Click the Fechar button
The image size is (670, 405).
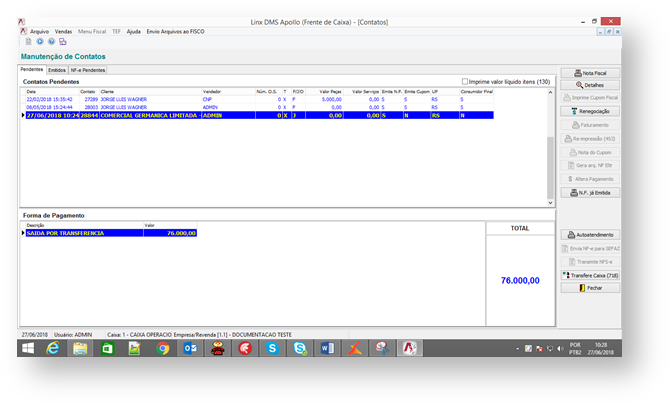(x=590, y=288)
